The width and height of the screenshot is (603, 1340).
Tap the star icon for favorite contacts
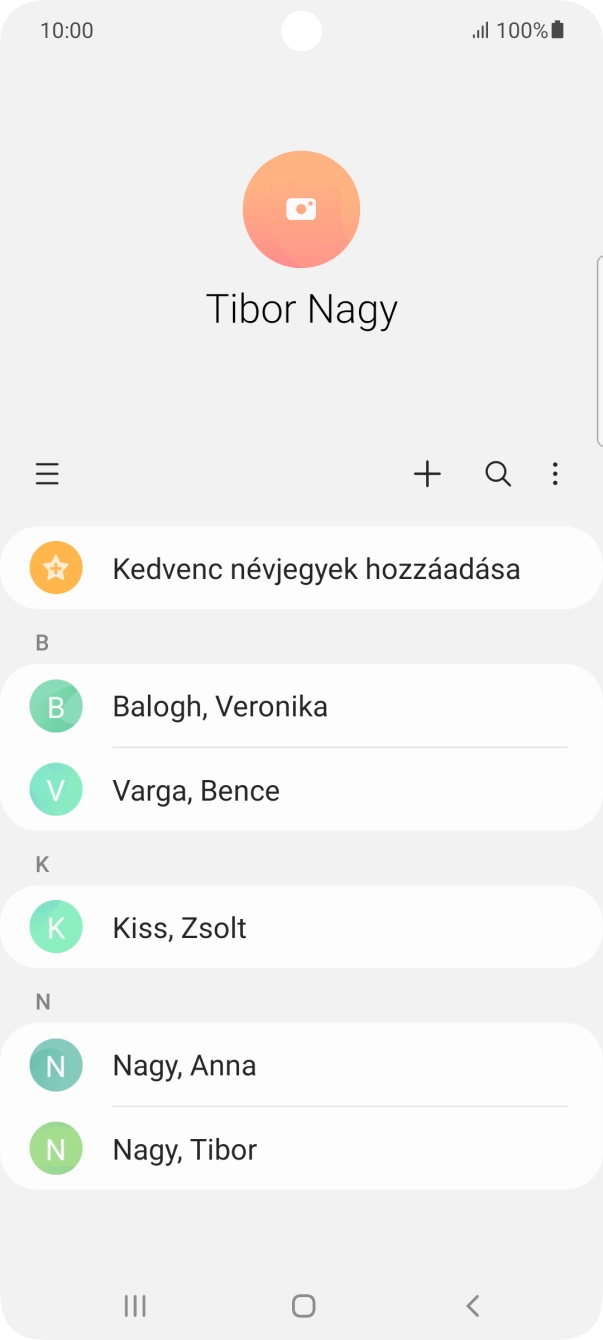pyautogui.click(x=56, y=567)
